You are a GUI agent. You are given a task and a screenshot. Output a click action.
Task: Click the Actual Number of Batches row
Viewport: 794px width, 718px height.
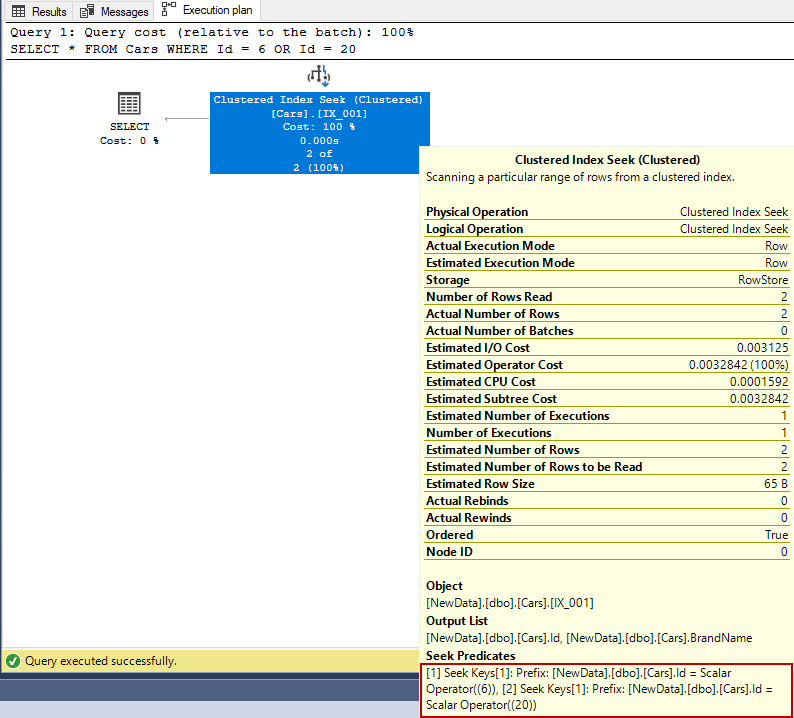(x=607, y=331)
